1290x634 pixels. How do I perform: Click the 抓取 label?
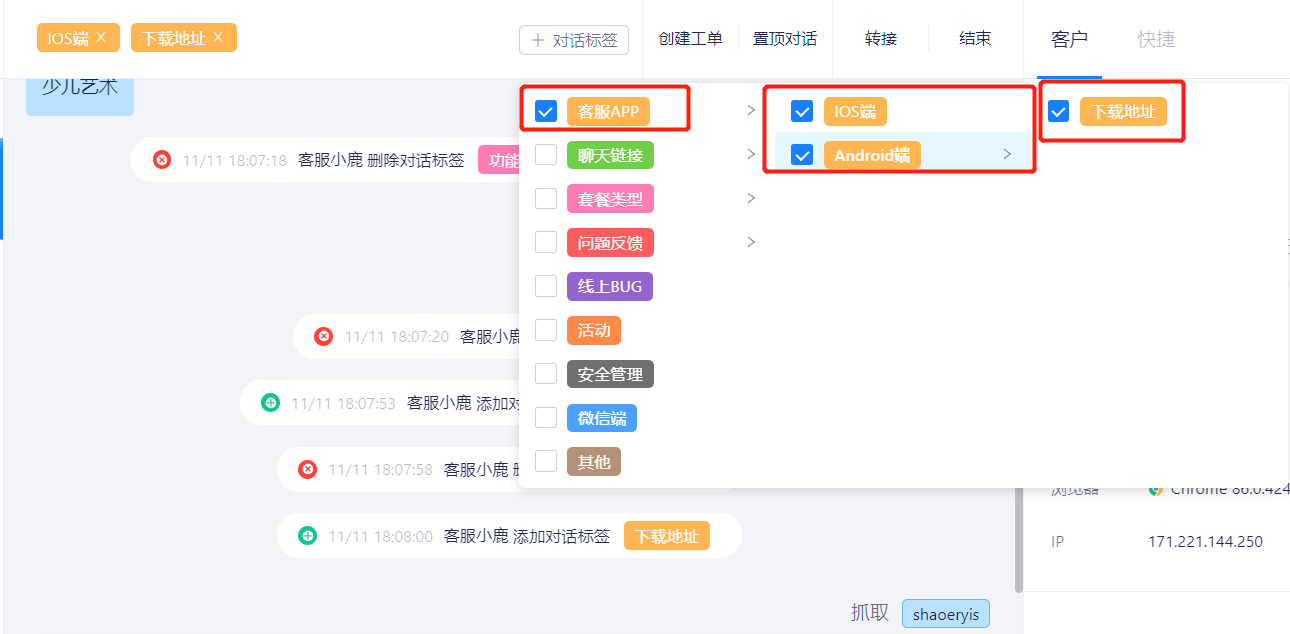click(870, 613)
